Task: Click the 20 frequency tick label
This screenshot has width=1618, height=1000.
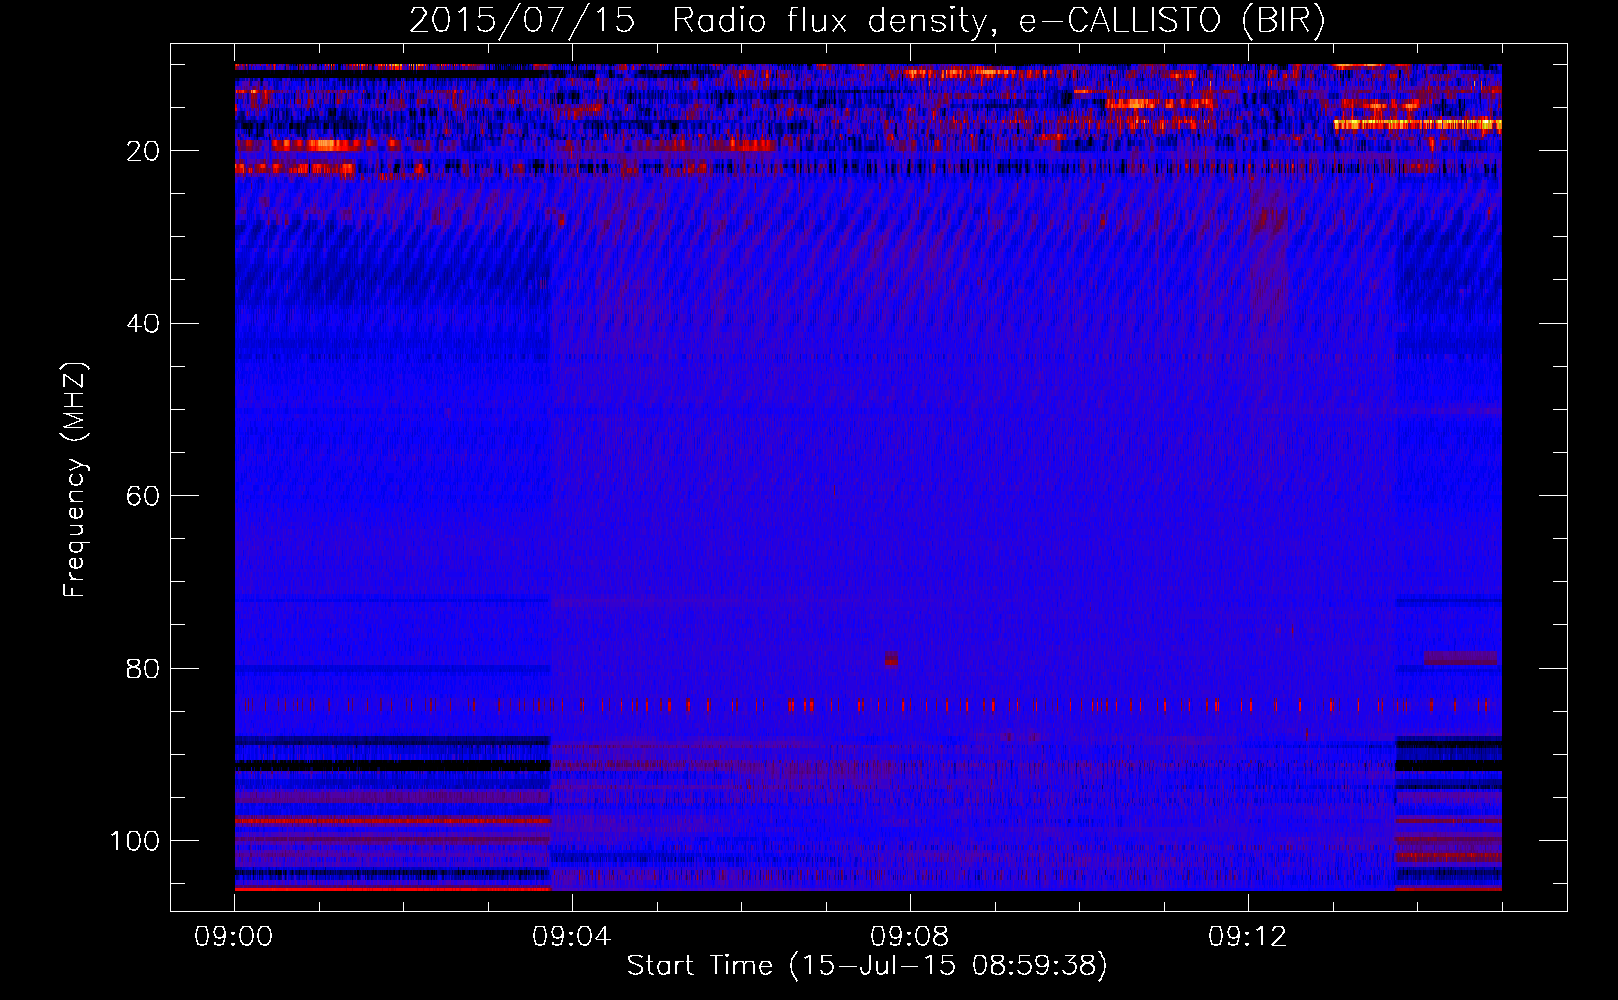Action: 143,151
